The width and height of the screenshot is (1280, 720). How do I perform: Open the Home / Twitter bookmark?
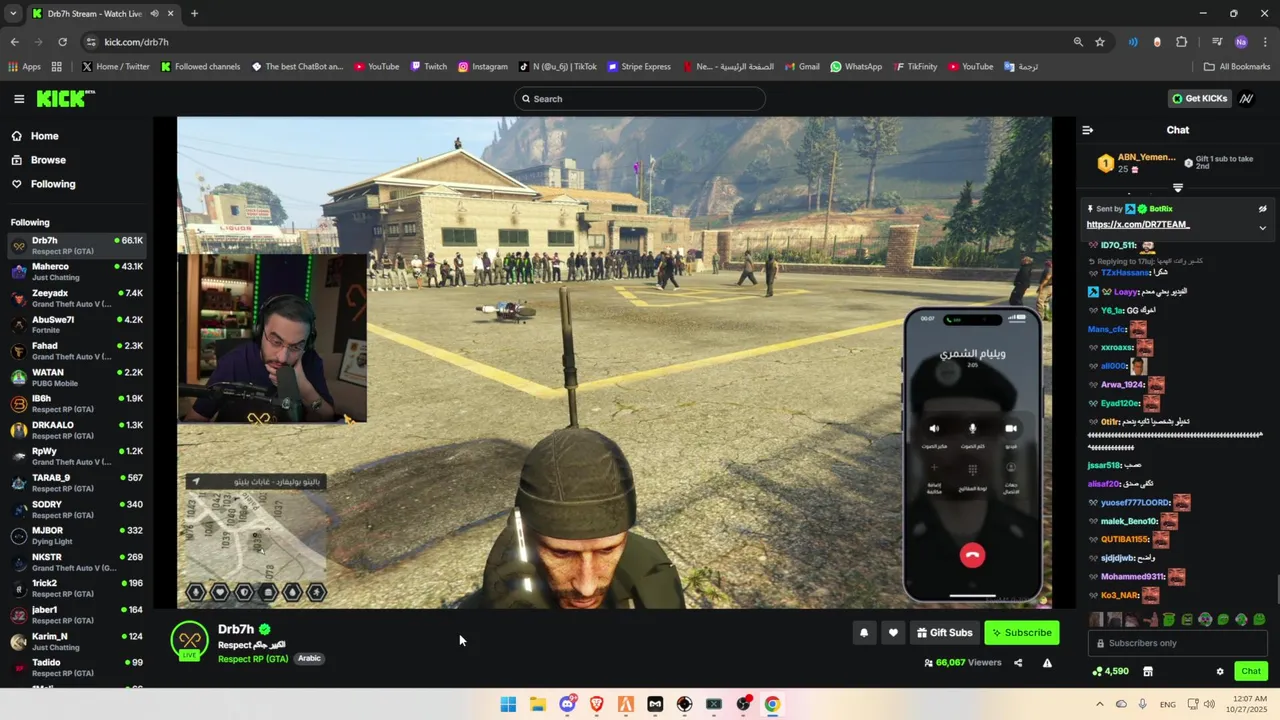coord(115,67)
